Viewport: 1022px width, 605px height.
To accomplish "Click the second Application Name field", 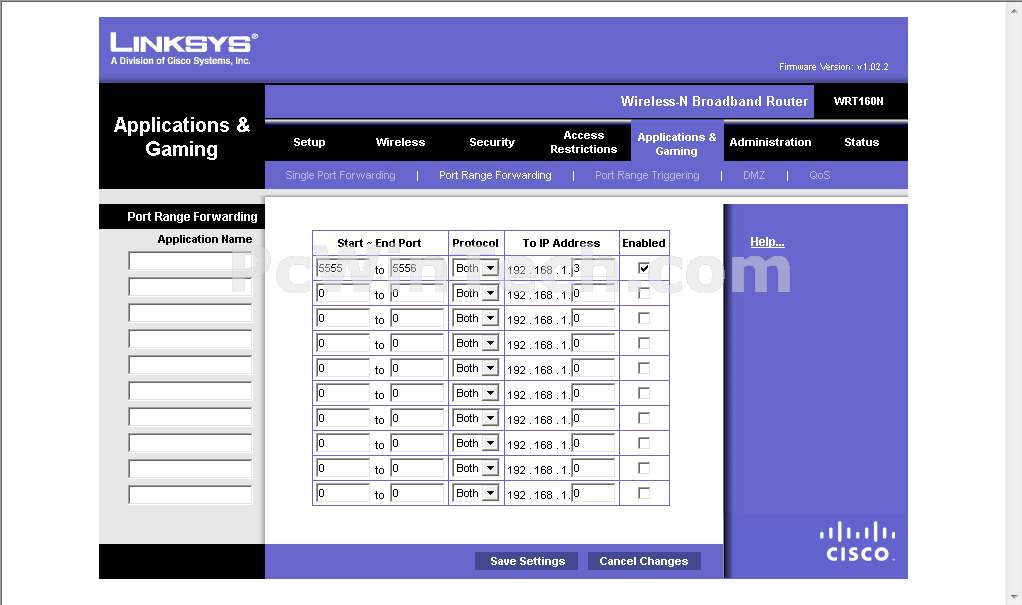I will 190,287.
